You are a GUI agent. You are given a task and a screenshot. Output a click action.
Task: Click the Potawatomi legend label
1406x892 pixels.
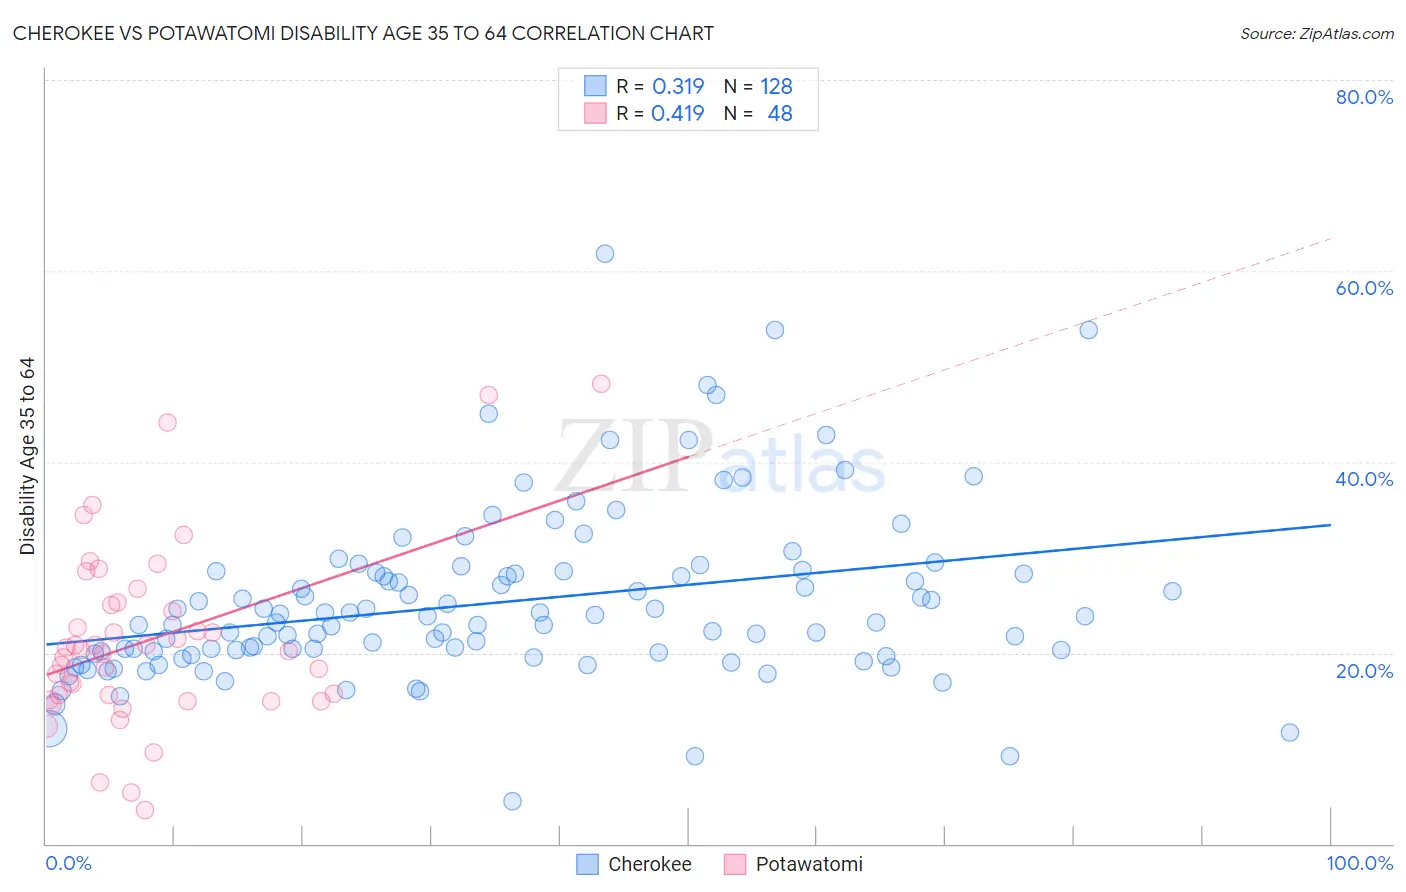809,864
